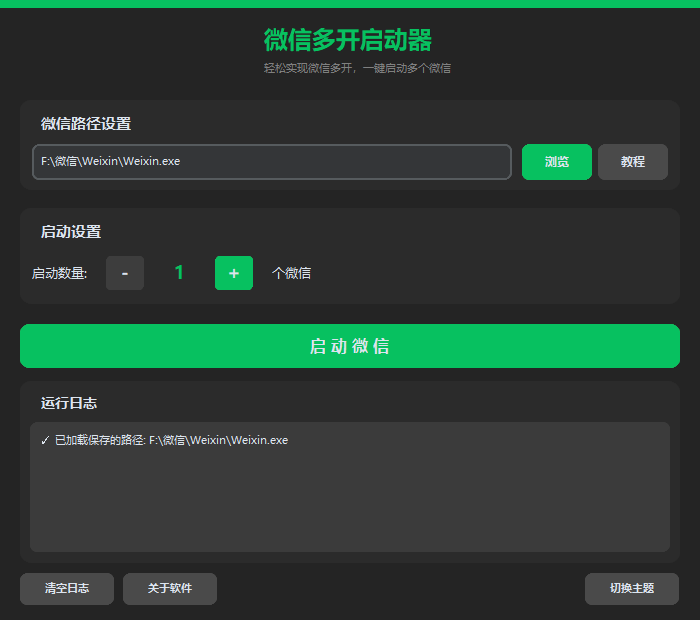
Task: Increase launch count with plus button
Action: (x=234, y=273)
